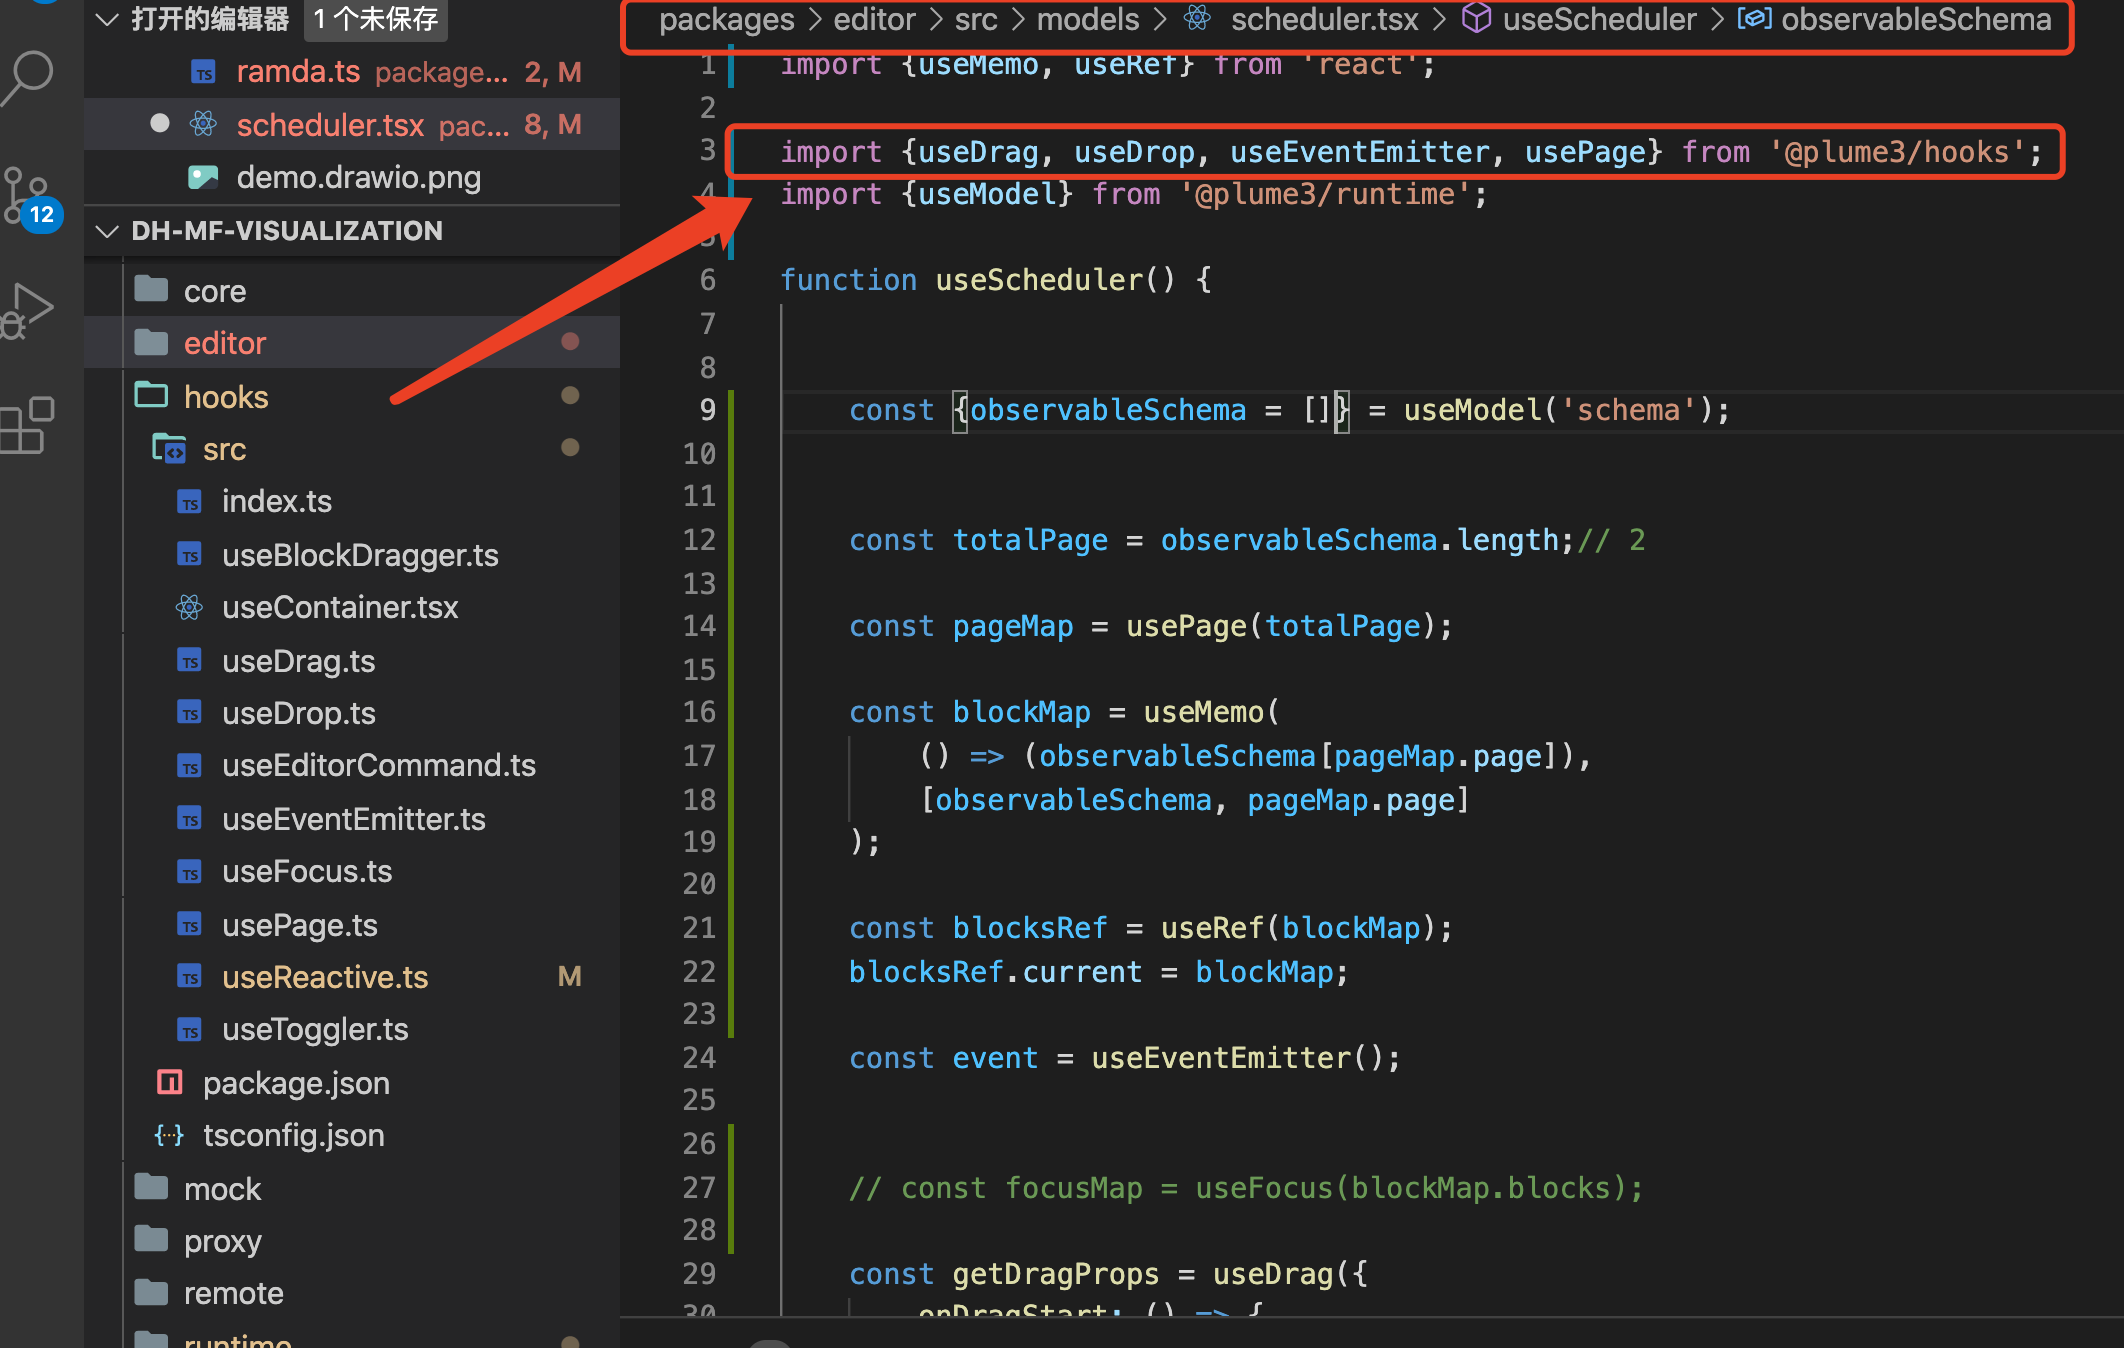This screenshot has height=1348, width=2124.
Task: Click the unsaved-changes dot on scheduler.tsx
Action: click(x=160, y=123)
